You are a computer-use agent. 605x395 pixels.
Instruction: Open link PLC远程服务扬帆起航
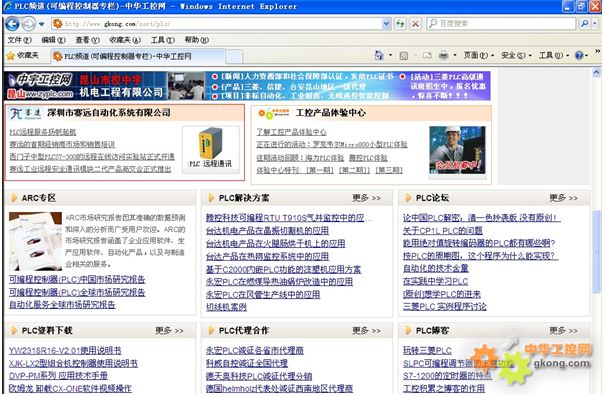tap(42, 132)
